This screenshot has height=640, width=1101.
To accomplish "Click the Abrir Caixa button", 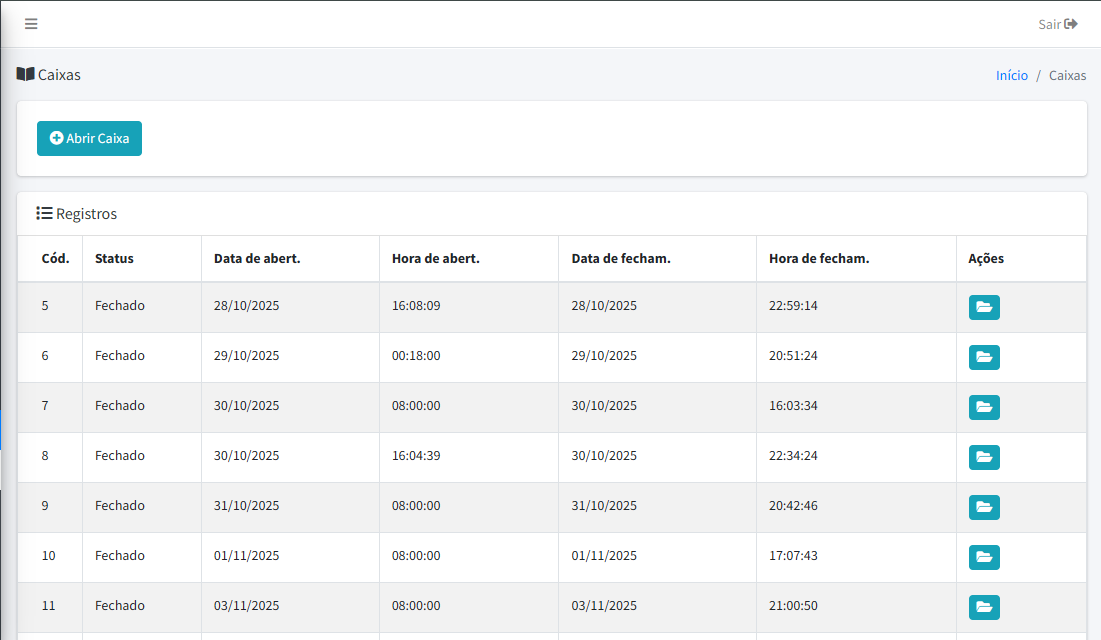I will tap(89, 138).
